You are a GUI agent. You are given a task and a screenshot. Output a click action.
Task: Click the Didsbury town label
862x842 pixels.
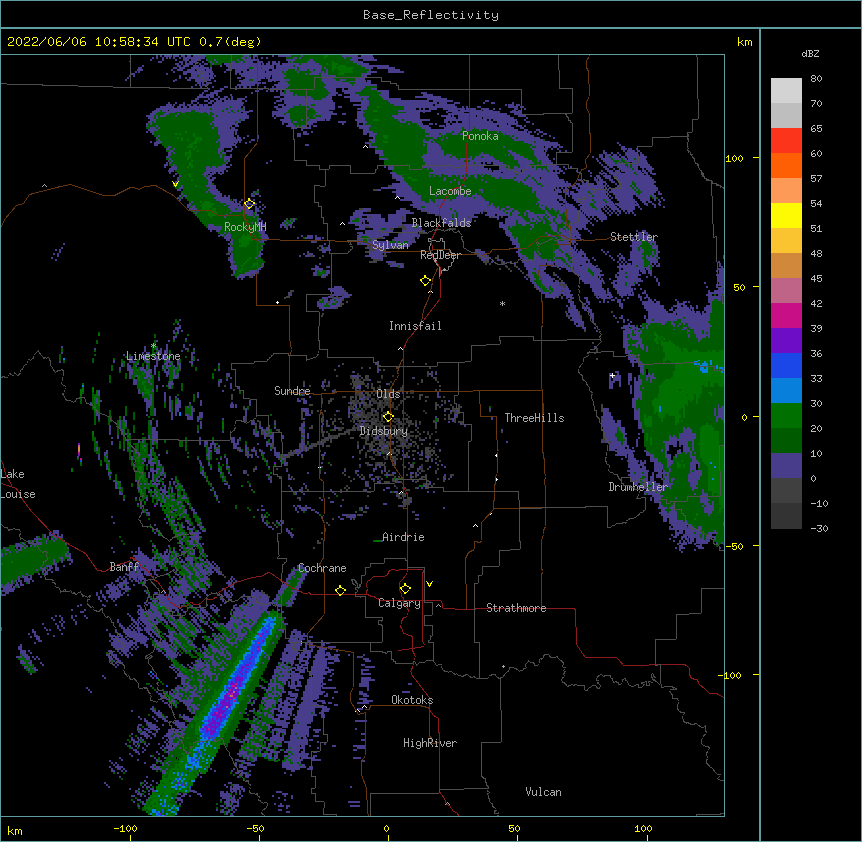[383, 431]
